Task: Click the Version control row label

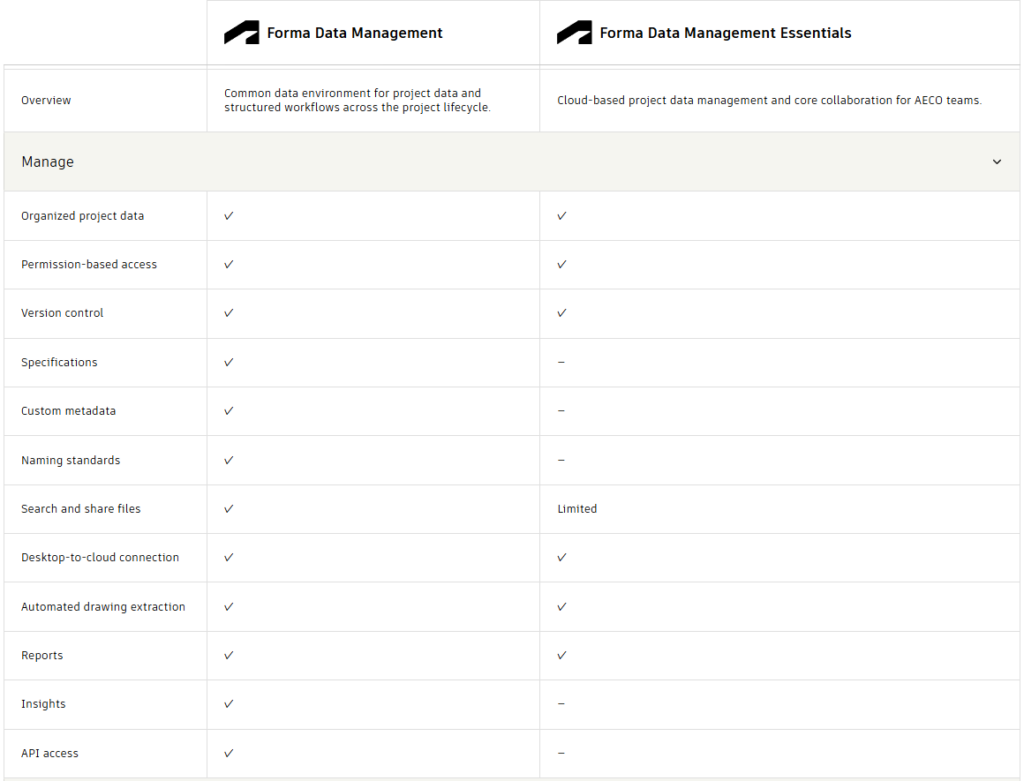Action: tap(62, 313)
